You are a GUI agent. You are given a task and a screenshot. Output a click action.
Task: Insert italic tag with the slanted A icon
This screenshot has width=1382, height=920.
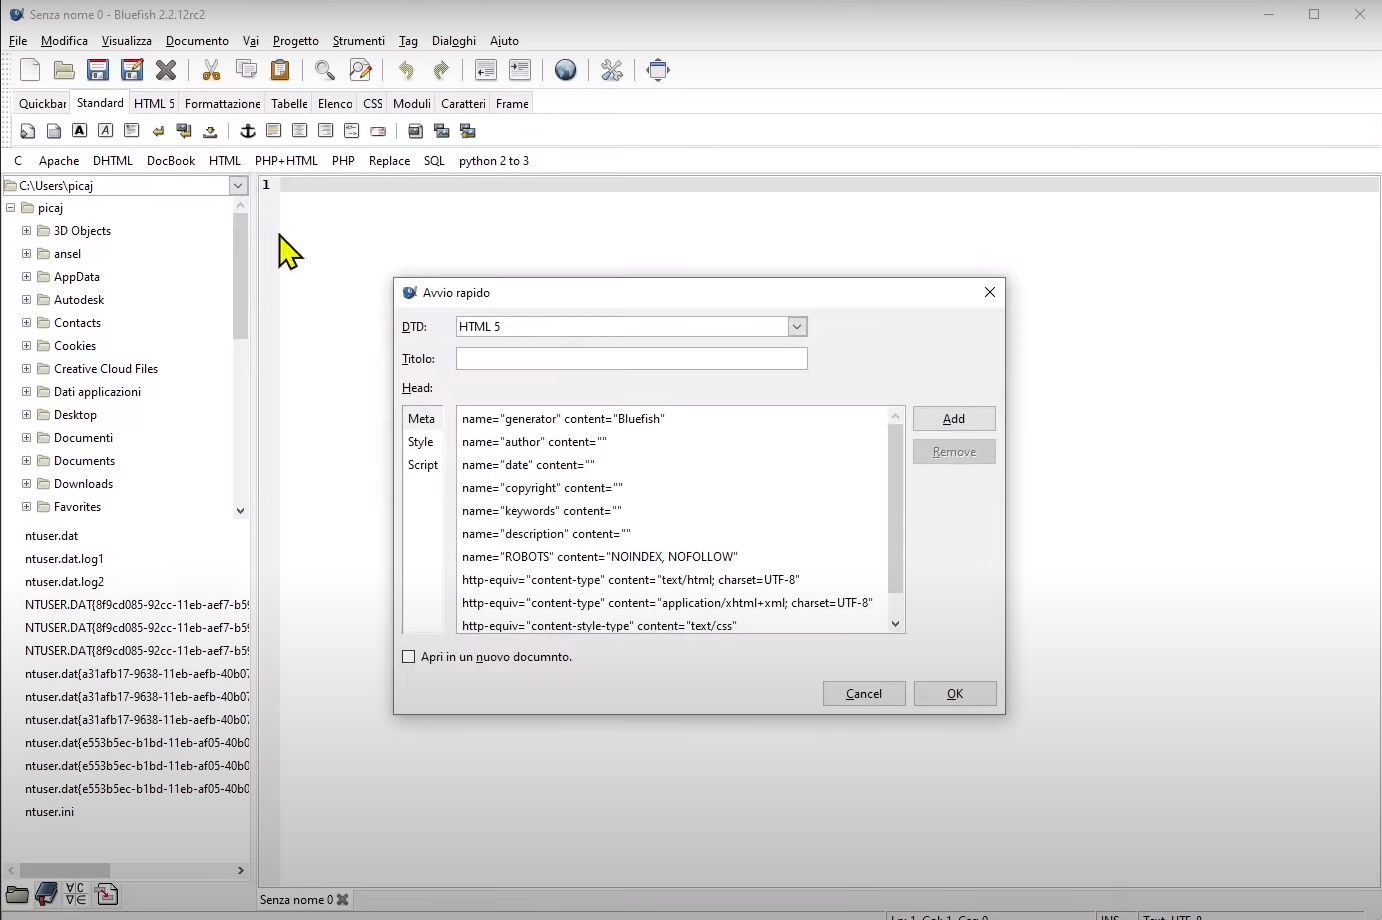[x=106, y=131]
